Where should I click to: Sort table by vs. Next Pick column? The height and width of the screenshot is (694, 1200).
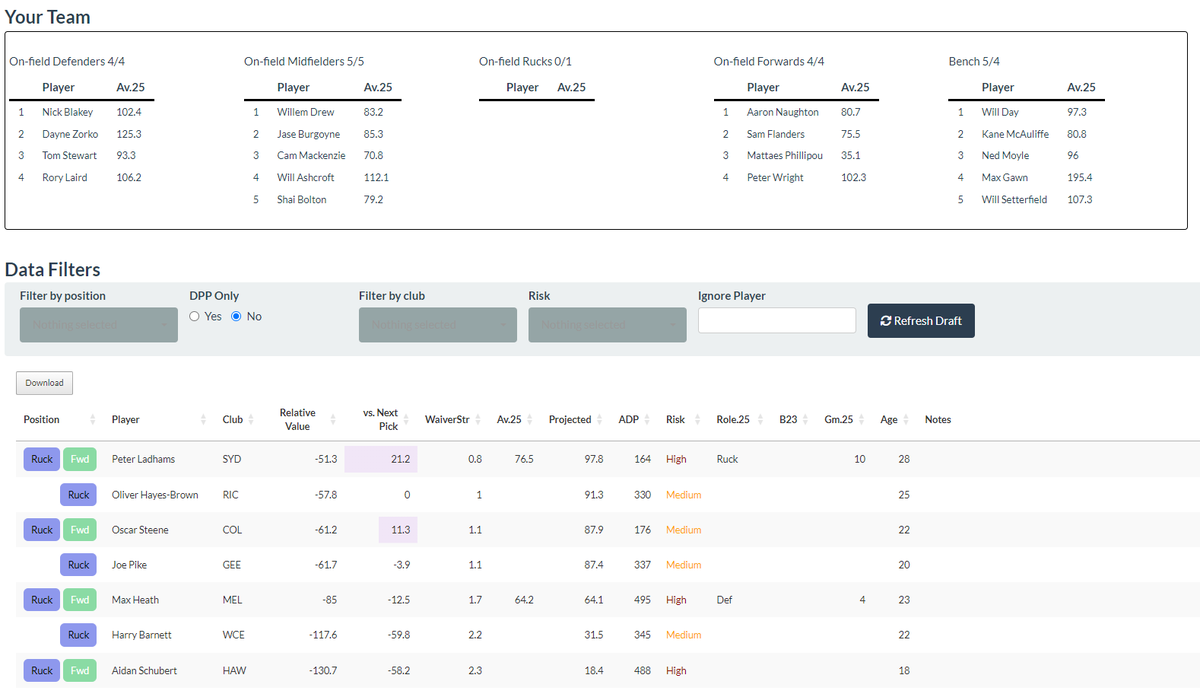tap(381, 419)
